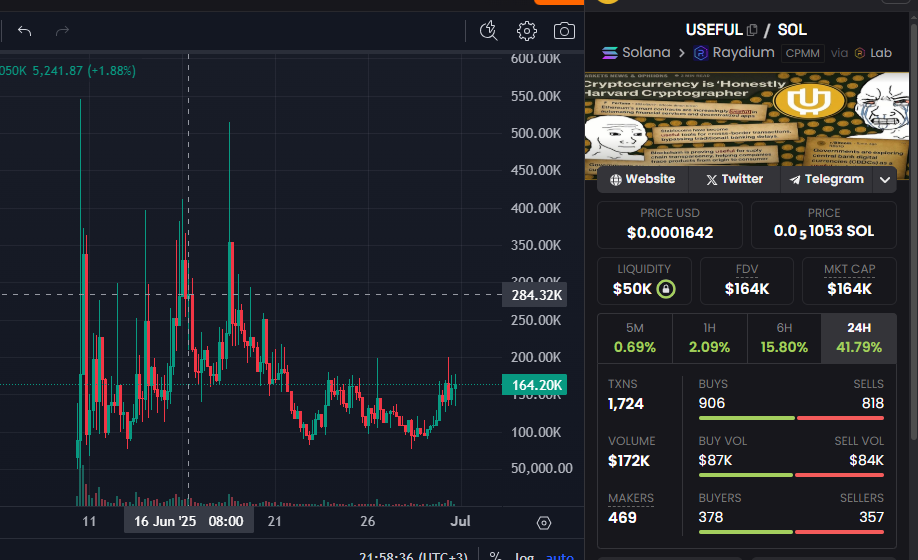This screenshot has height=560, width=918.
Task: Click the buyers versus sellers ratio bar
Action: point(791,532)
